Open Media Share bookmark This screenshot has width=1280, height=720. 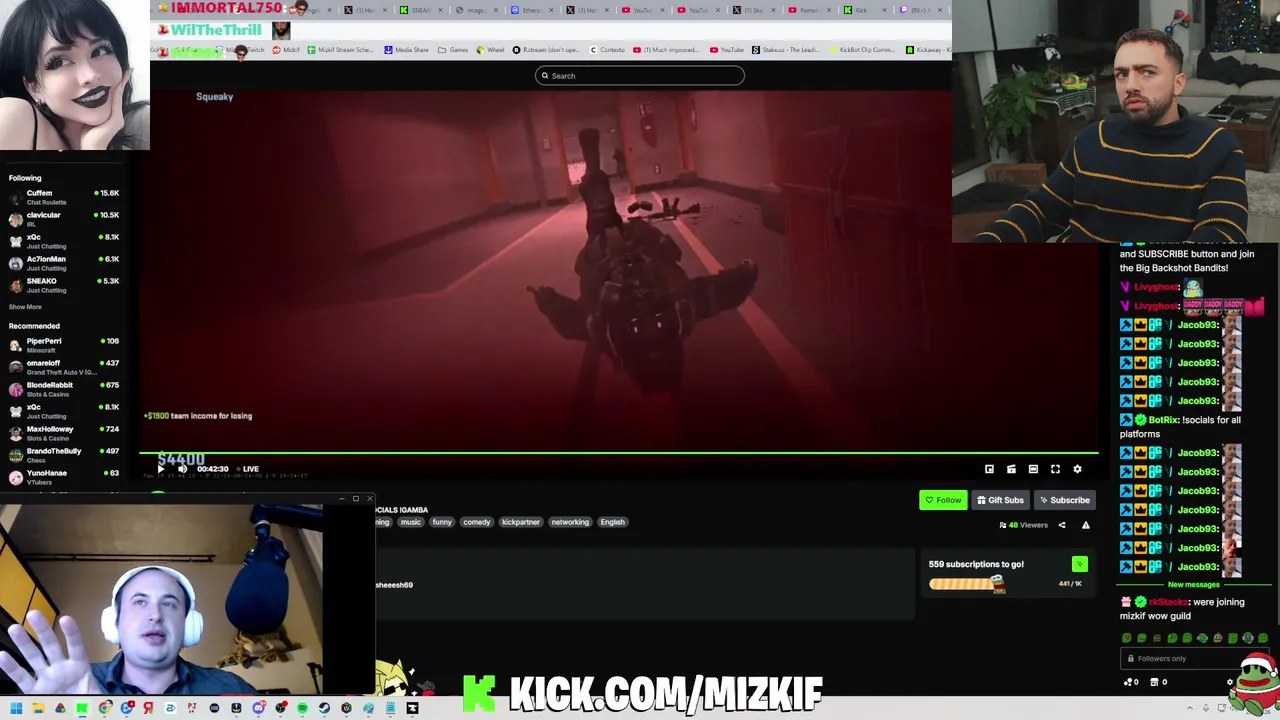tap(406, 50)
